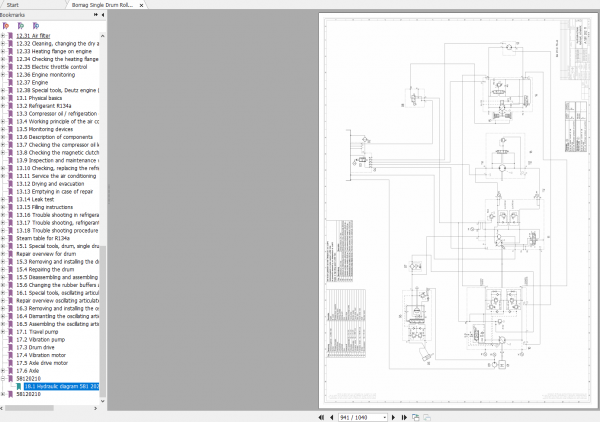Image resolution: width=600 pixels, height=422 pixels.
Task: Click the previous view icon in navigation bar
Action: tap(416, 417)
